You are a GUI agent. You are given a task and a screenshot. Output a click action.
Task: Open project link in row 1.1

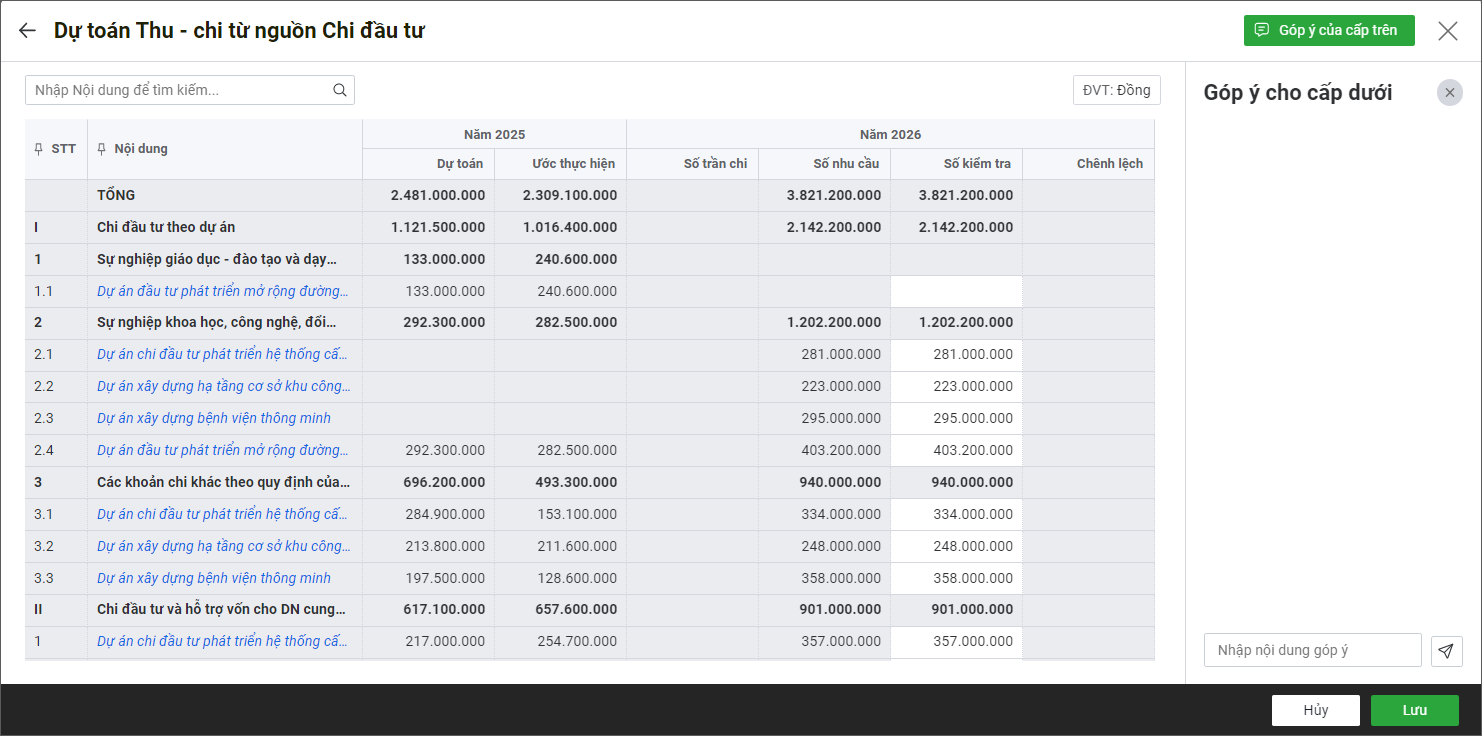click(x=222, y=291)
